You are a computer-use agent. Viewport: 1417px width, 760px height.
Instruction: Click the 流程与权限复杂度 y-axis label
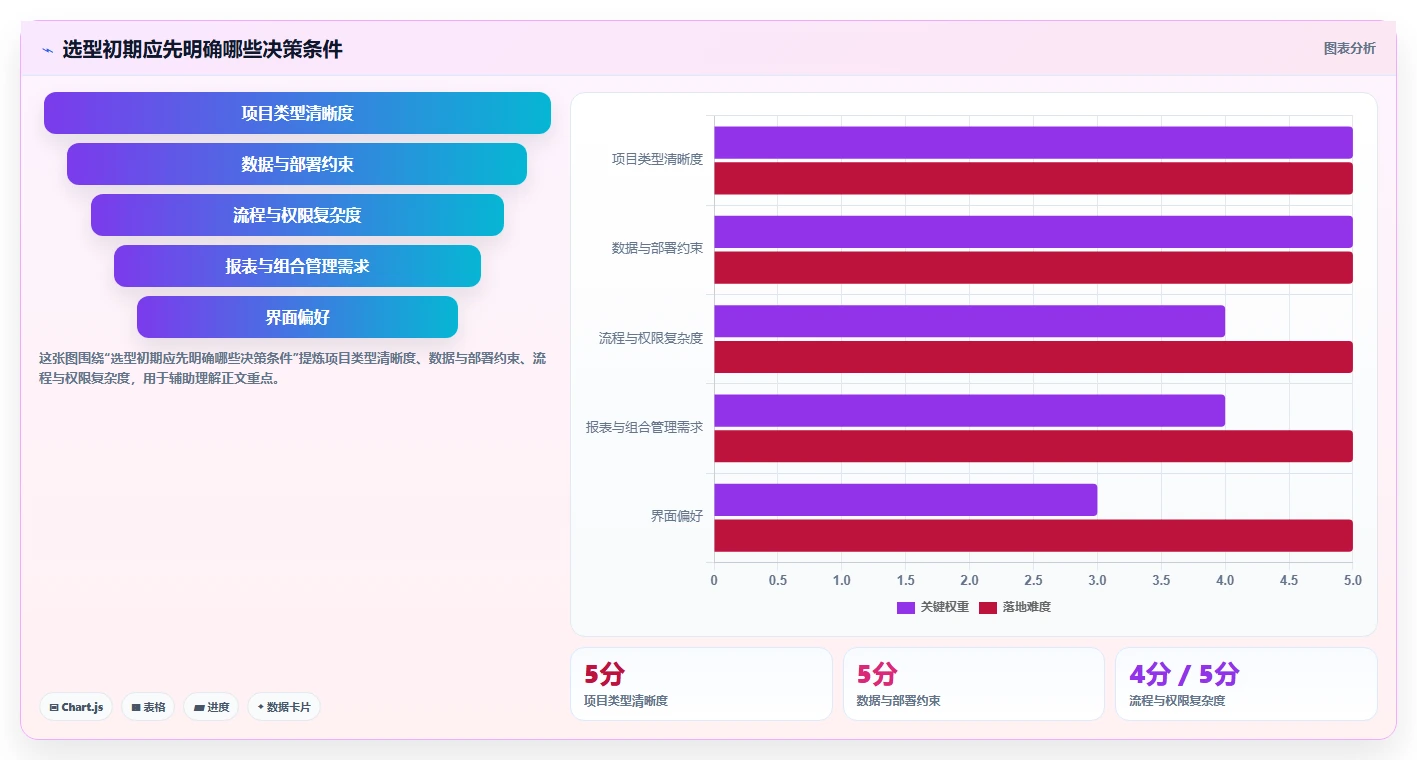click(651, 338)
